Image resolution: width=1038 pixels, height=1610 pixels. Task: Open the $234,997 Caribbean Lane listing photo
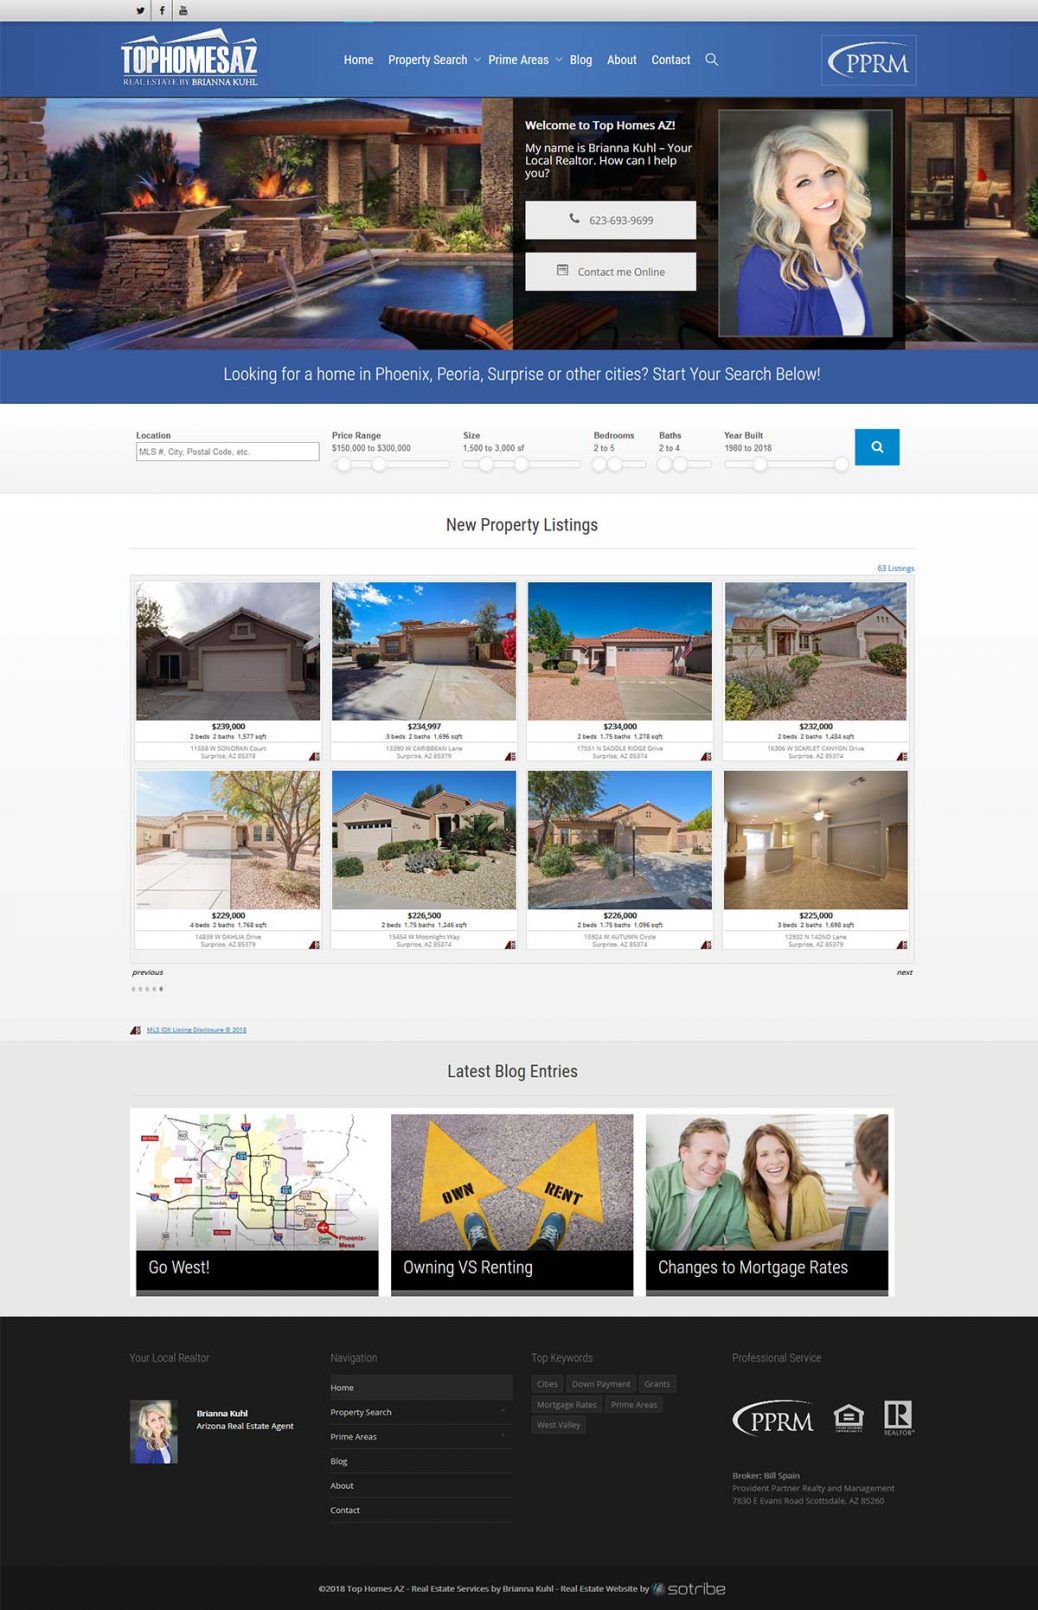424,651
